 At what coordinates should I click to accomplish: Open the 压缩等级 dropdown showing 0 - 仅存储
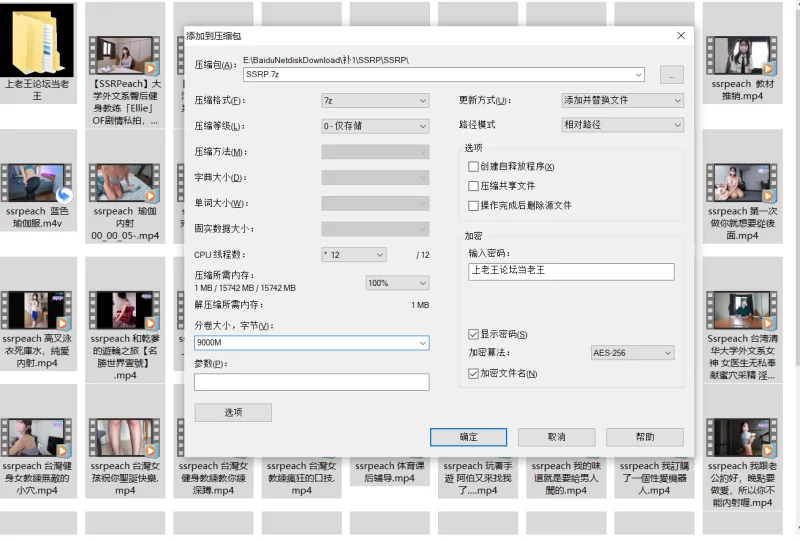coord(375,126)
